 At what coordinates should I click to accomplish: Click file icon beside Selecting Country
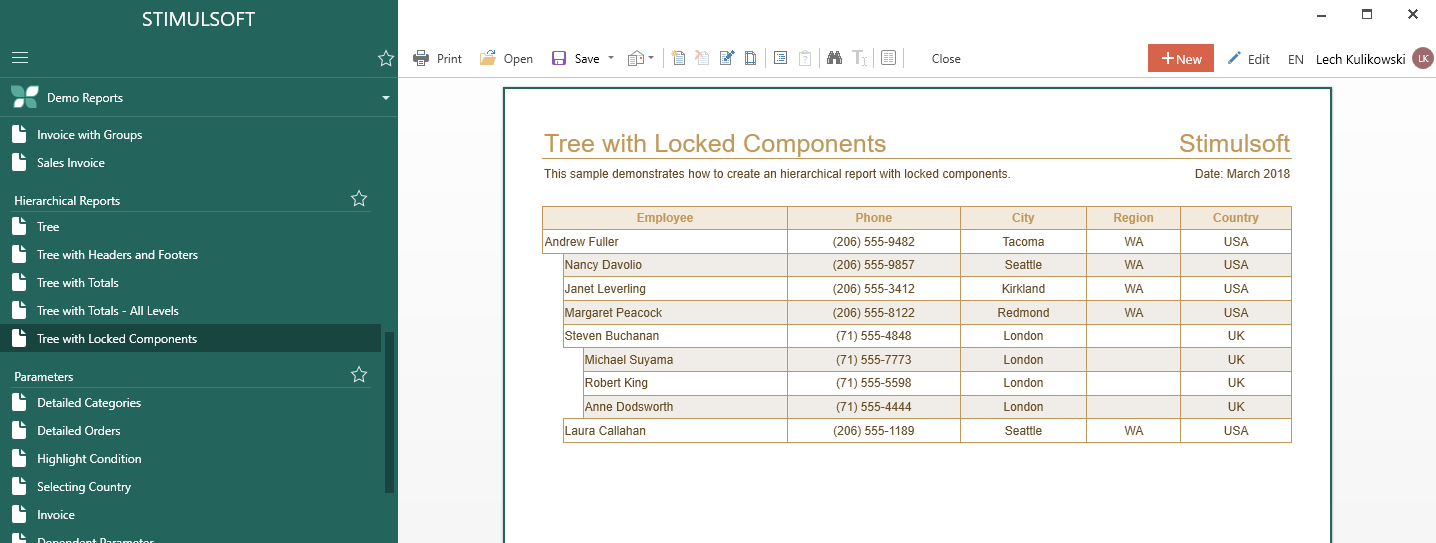pyautogui.click(x=19, y=487)
